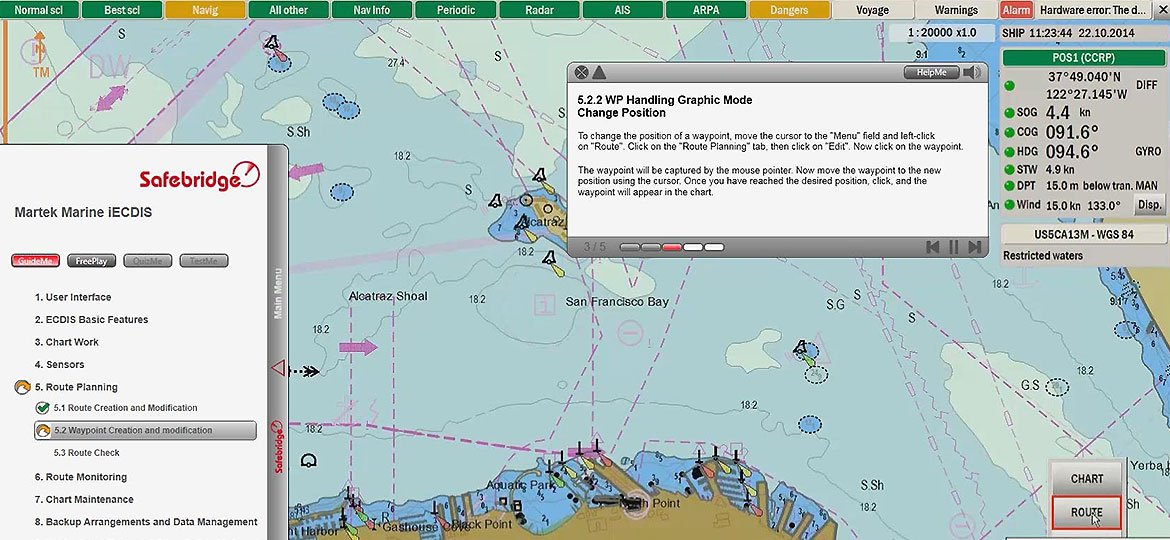The width and height of the screenshot is (1170, 540).
Task: Click the Safebridge logo in side panel
Action: click(x=200, y=178)
